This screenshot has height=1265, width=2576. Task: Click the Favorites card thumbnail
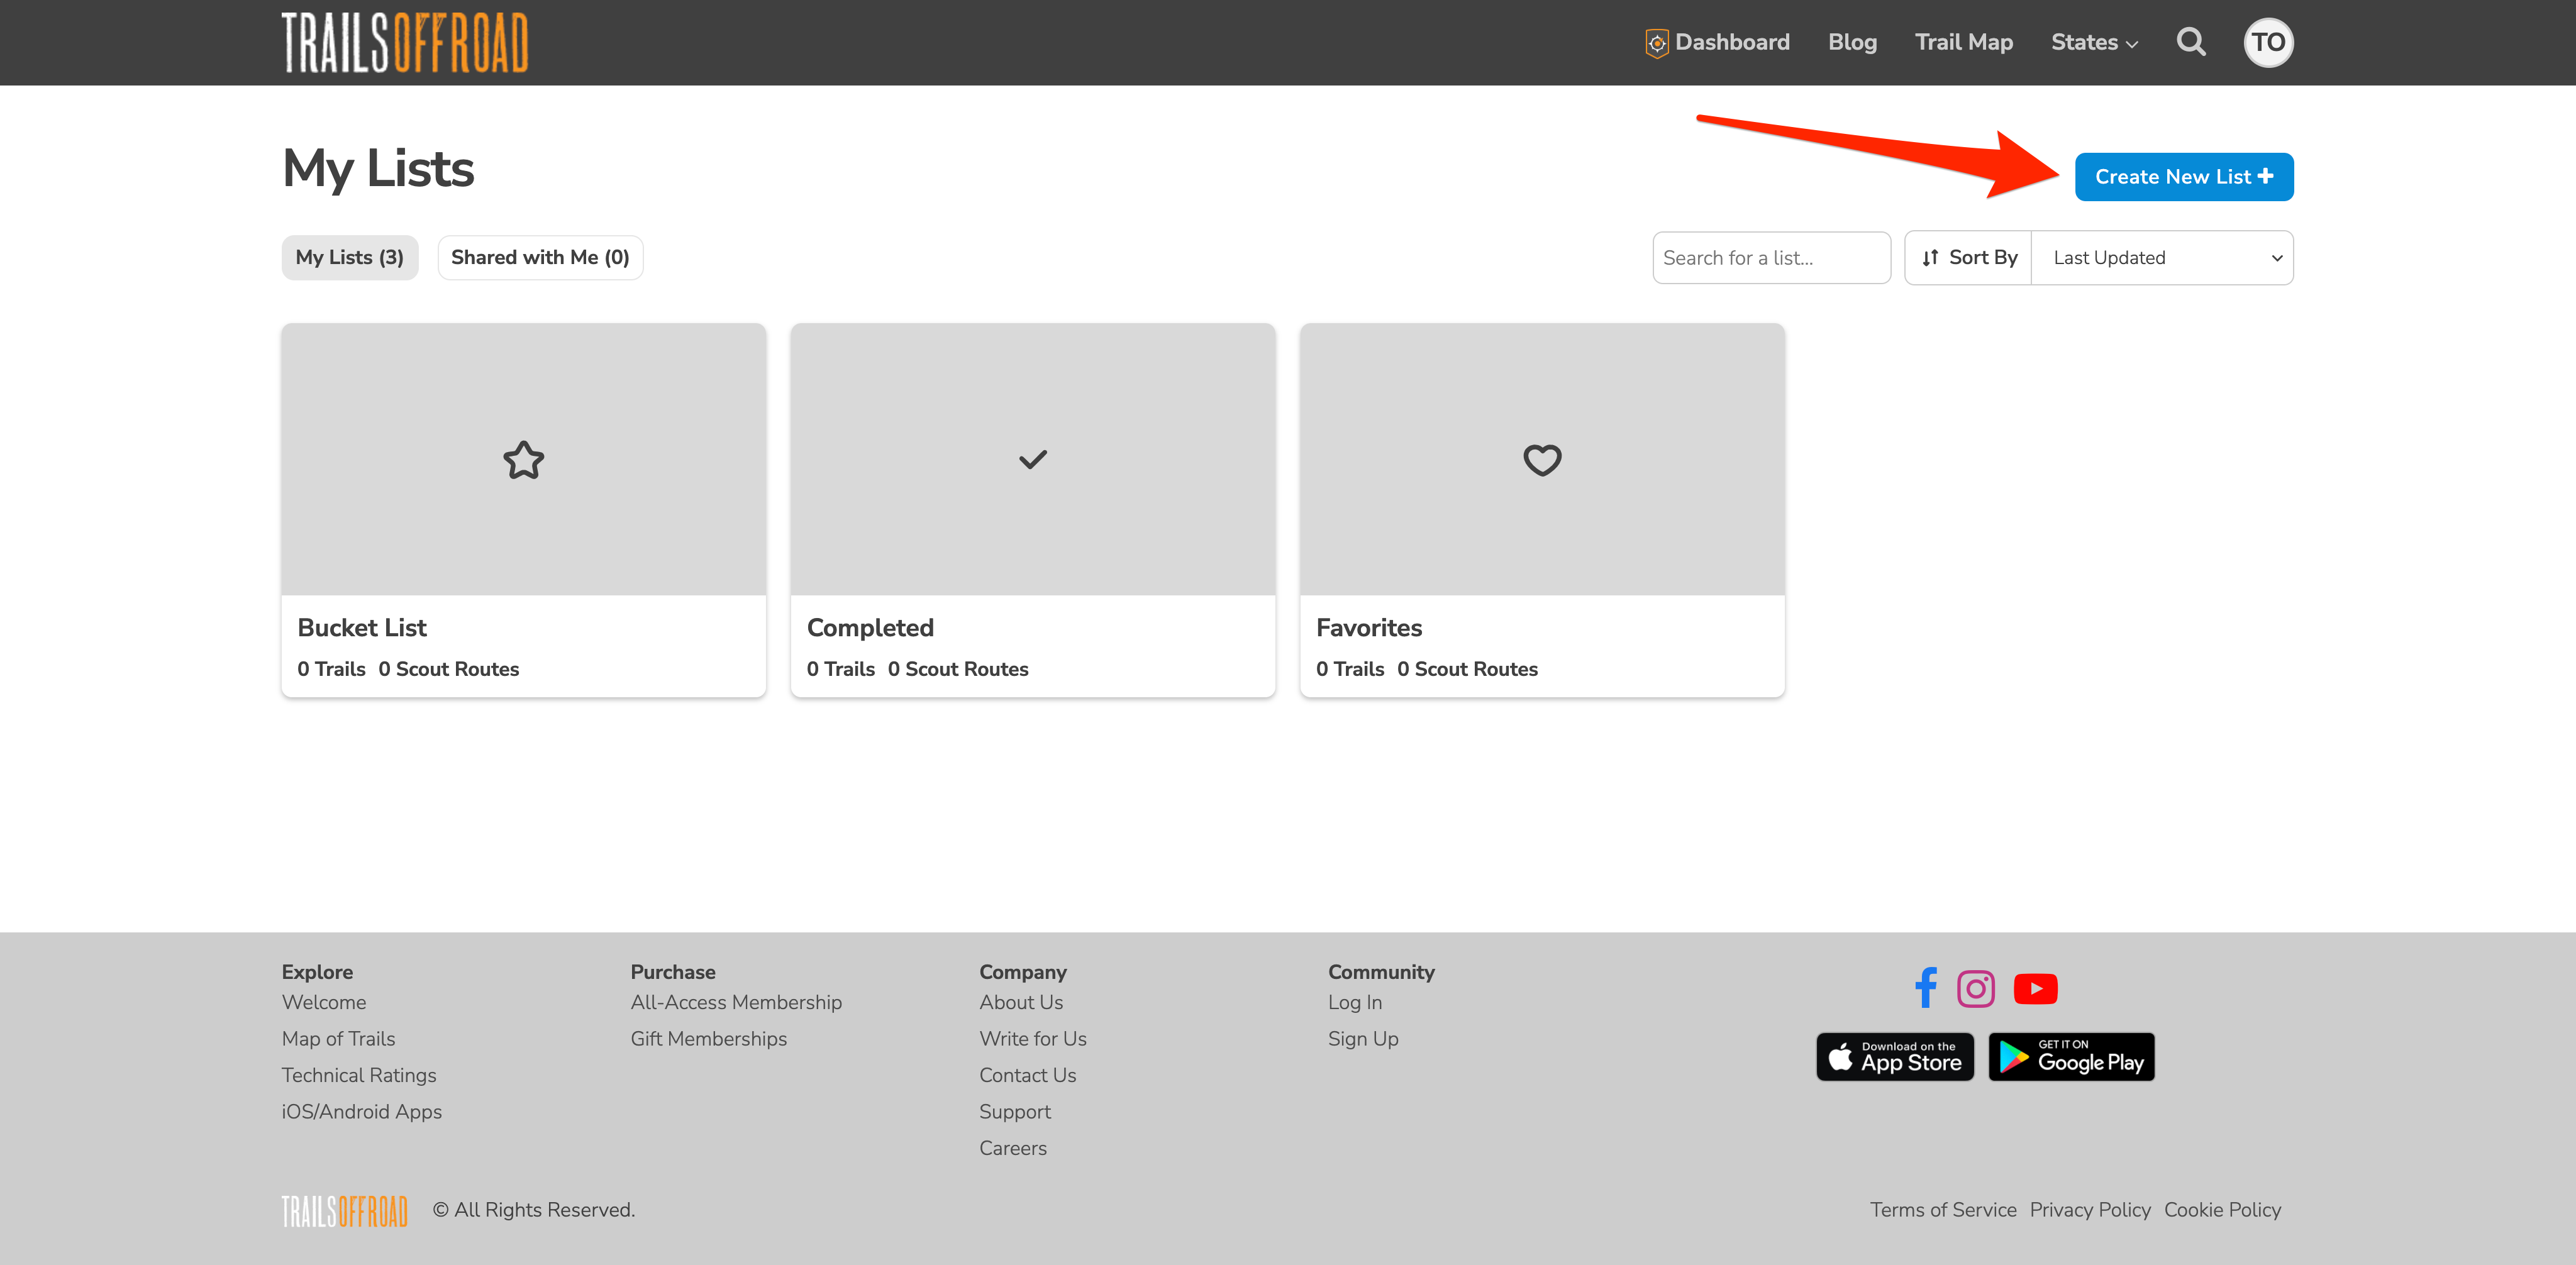point(1541,459)
